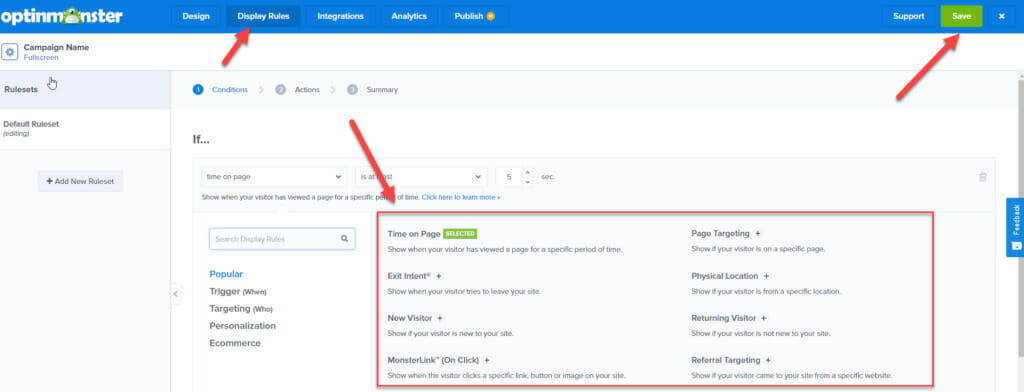Viewport: 1024px width, 392px height.
Task: Open the Analytics tab
Action: click(409, 16)
